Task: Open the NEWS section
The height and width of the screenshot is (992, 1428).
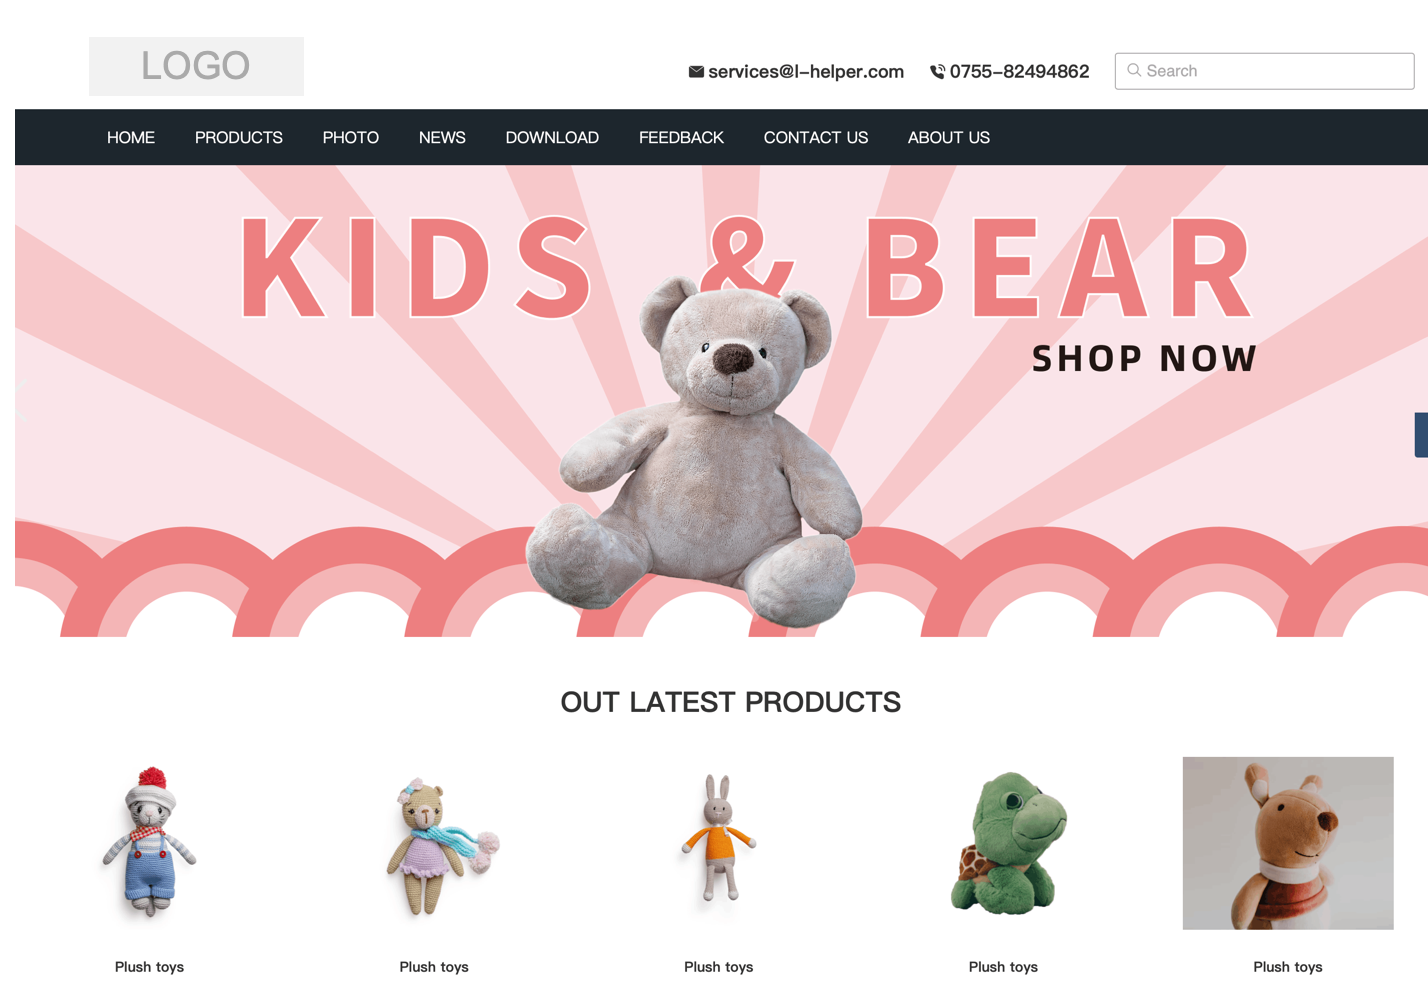Action: point(442,138)
